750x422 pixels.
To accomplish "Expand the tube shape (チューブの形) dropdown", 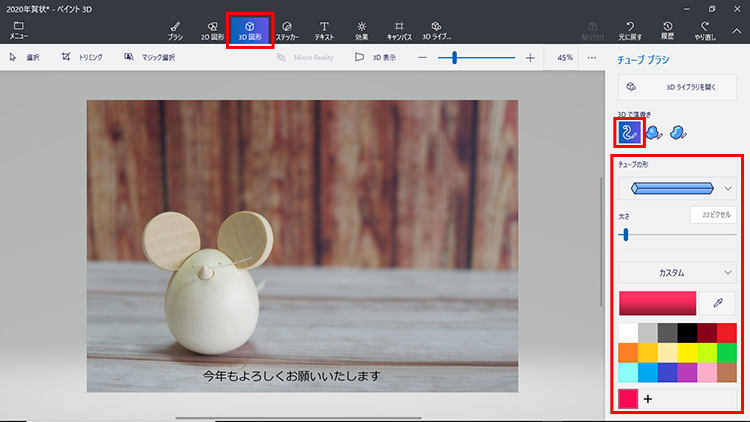I will (x=677, y=187).
